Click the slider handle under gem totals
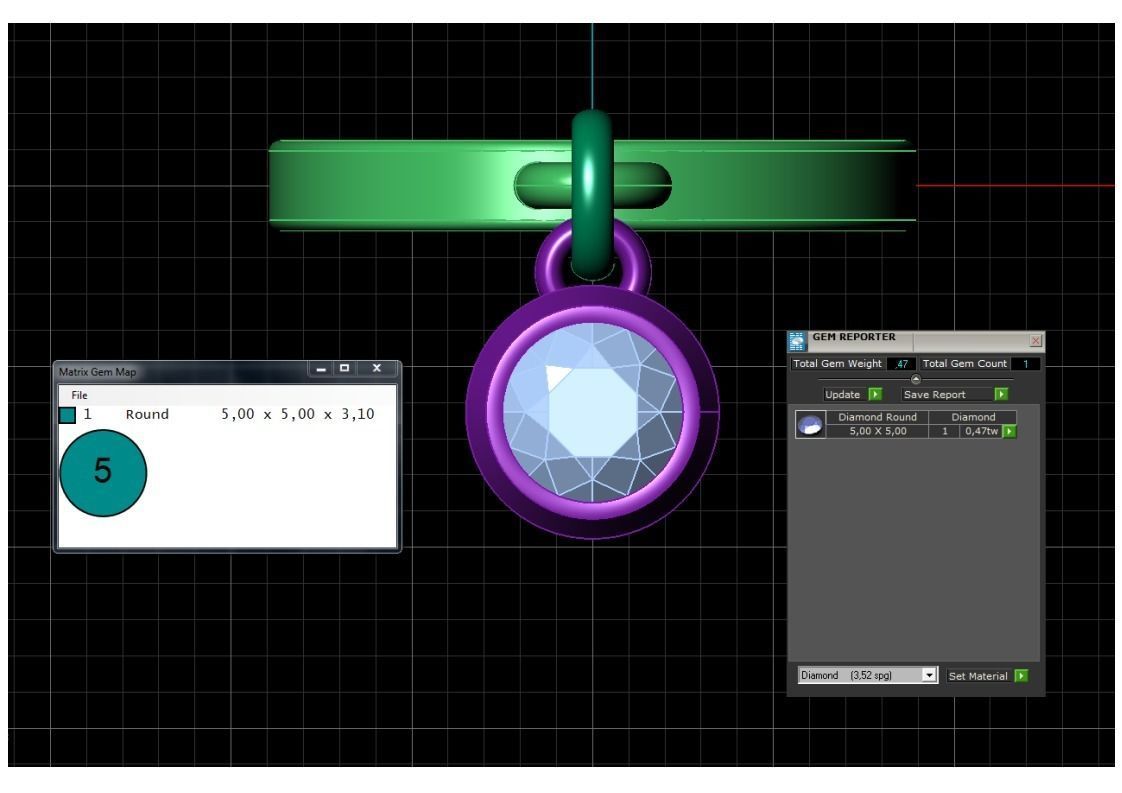This screenshot has width=1122, height=793. pyautogui.click(x=915, y=379)
